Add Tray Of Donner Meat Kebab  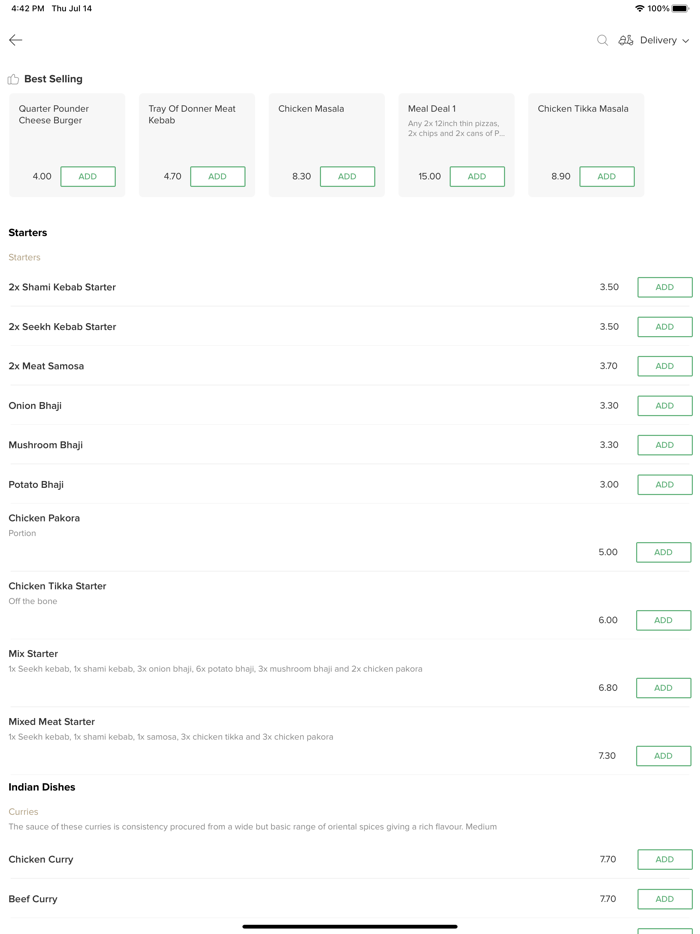coord(217,177)
